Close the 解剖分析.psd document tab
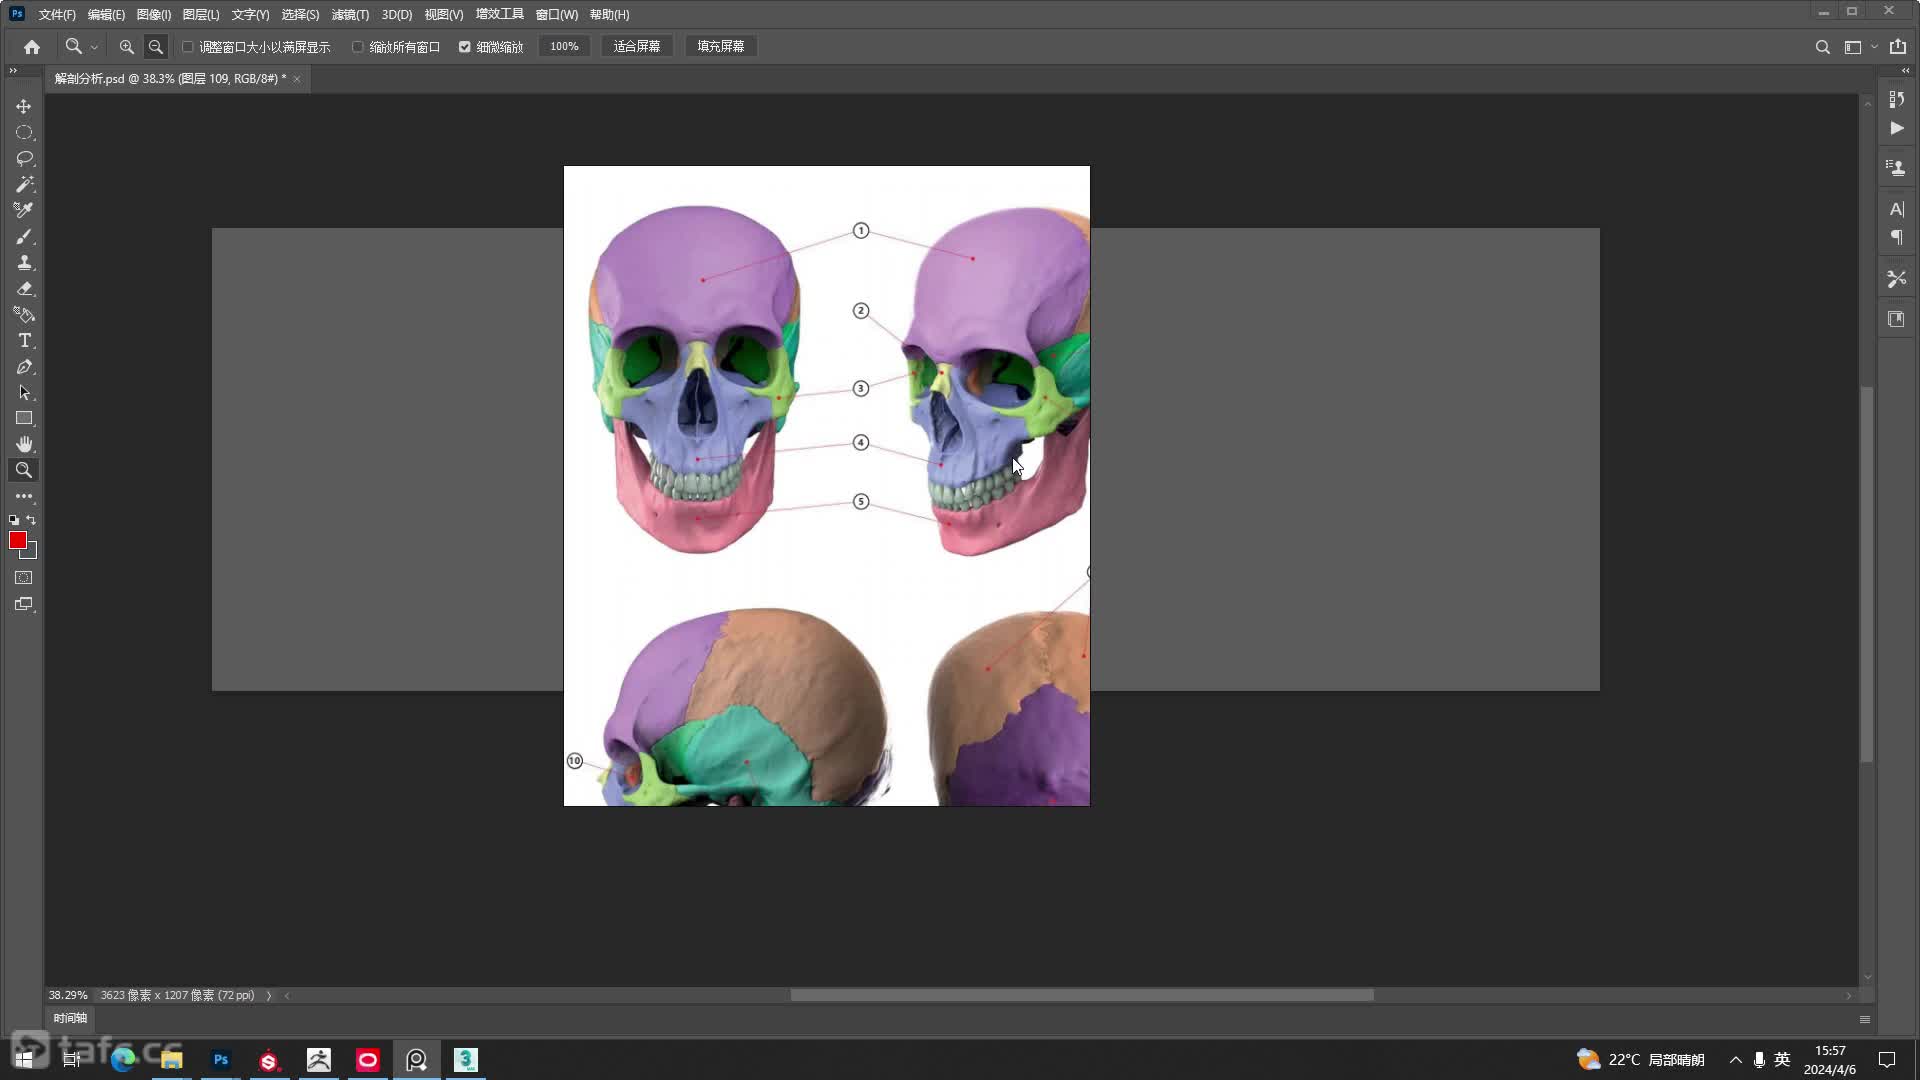The width and height of the screenshot is (1920, 1080). [297, 79]
